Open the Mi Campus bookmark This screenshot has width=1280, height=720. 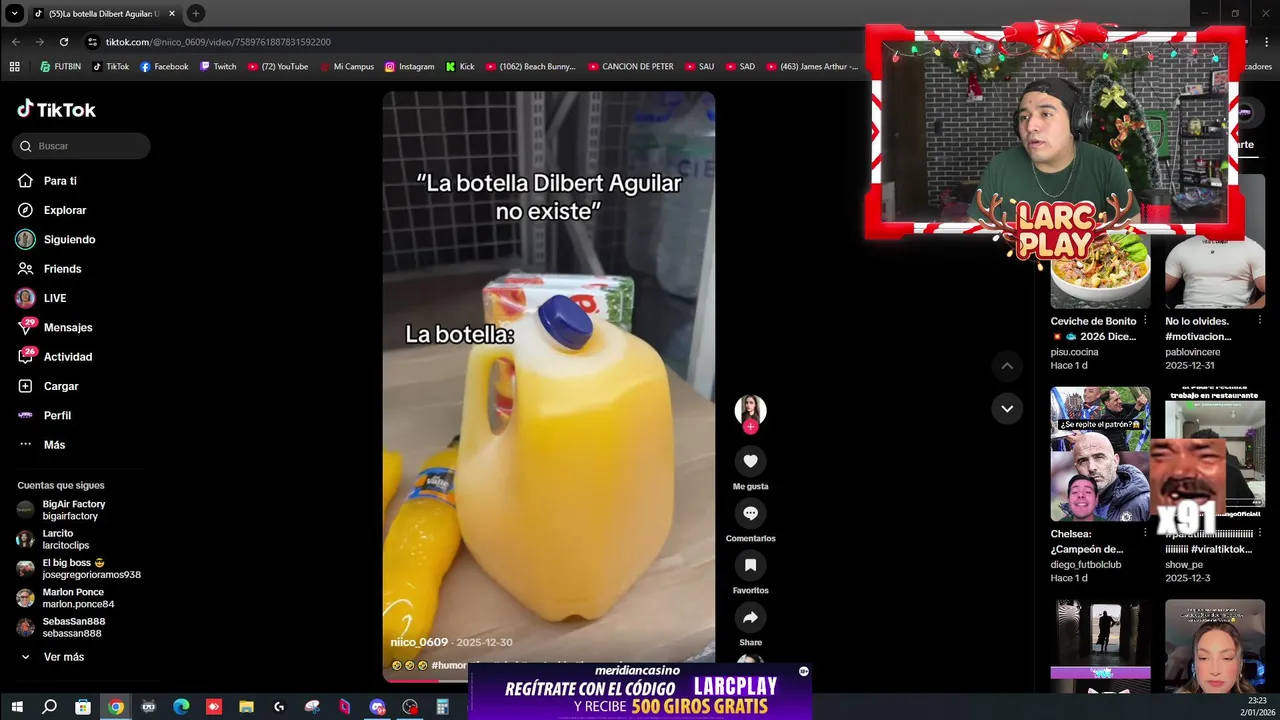tap(347, 67)
